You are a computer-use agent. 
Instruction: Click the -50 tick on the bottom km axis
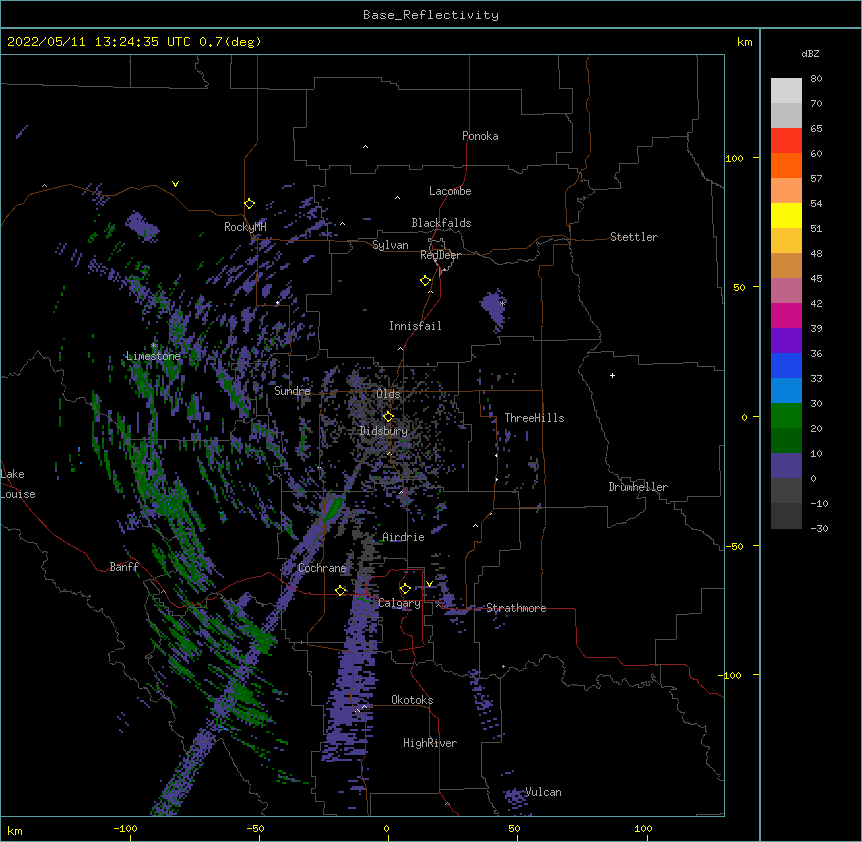pyautogui.click(x=255, y=829)
